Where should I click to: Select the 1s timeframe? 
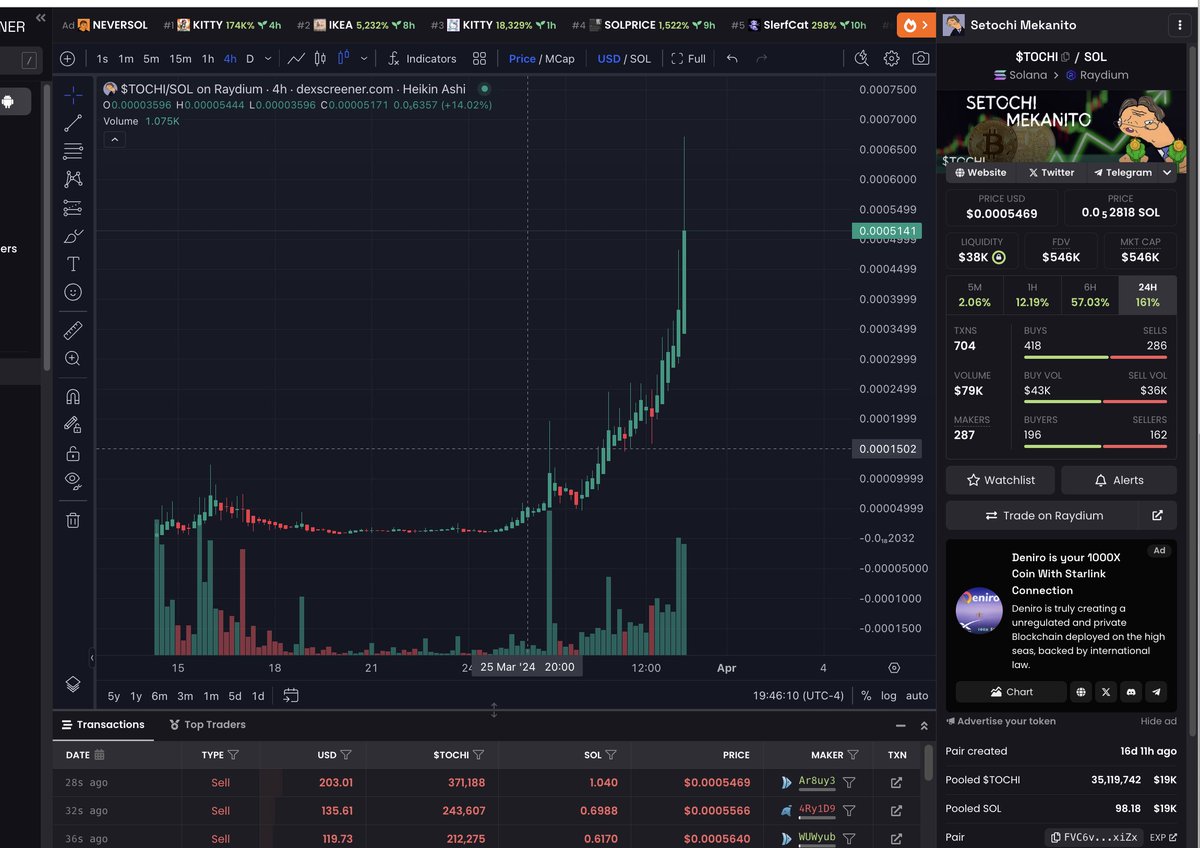coord(103,59)
